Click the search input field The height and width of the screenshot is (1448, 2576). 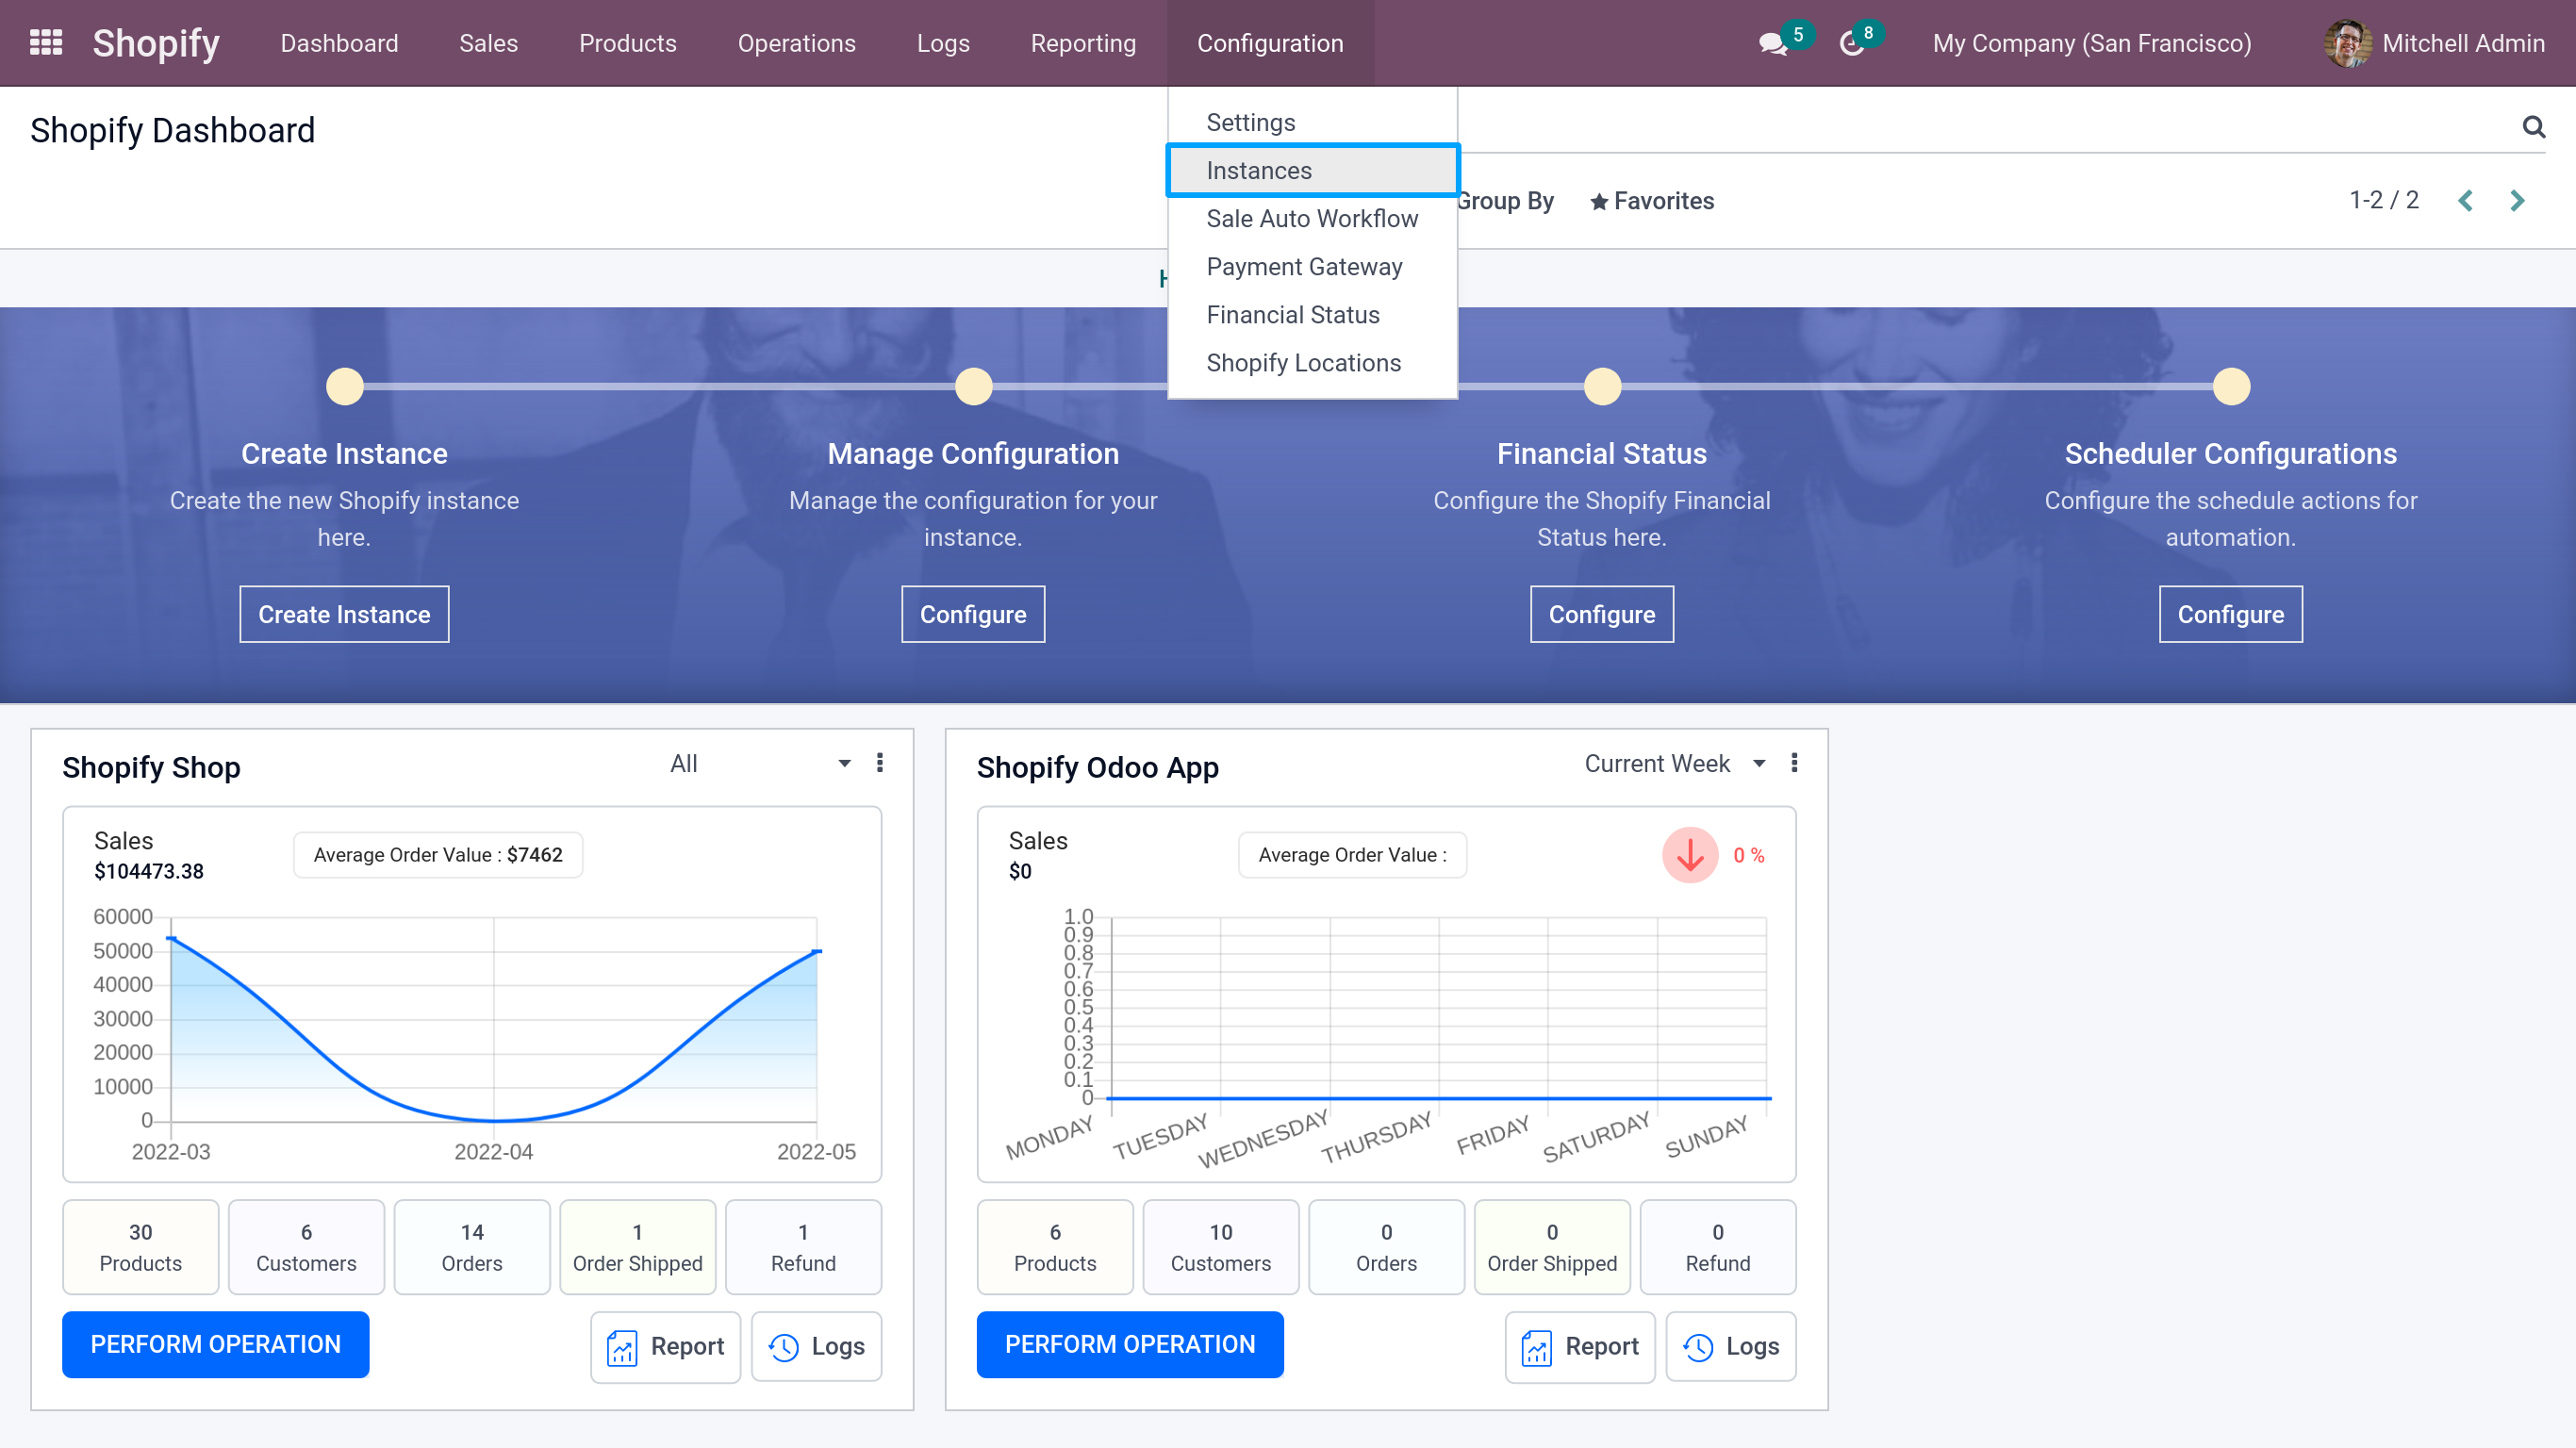tap(1985, 127)
